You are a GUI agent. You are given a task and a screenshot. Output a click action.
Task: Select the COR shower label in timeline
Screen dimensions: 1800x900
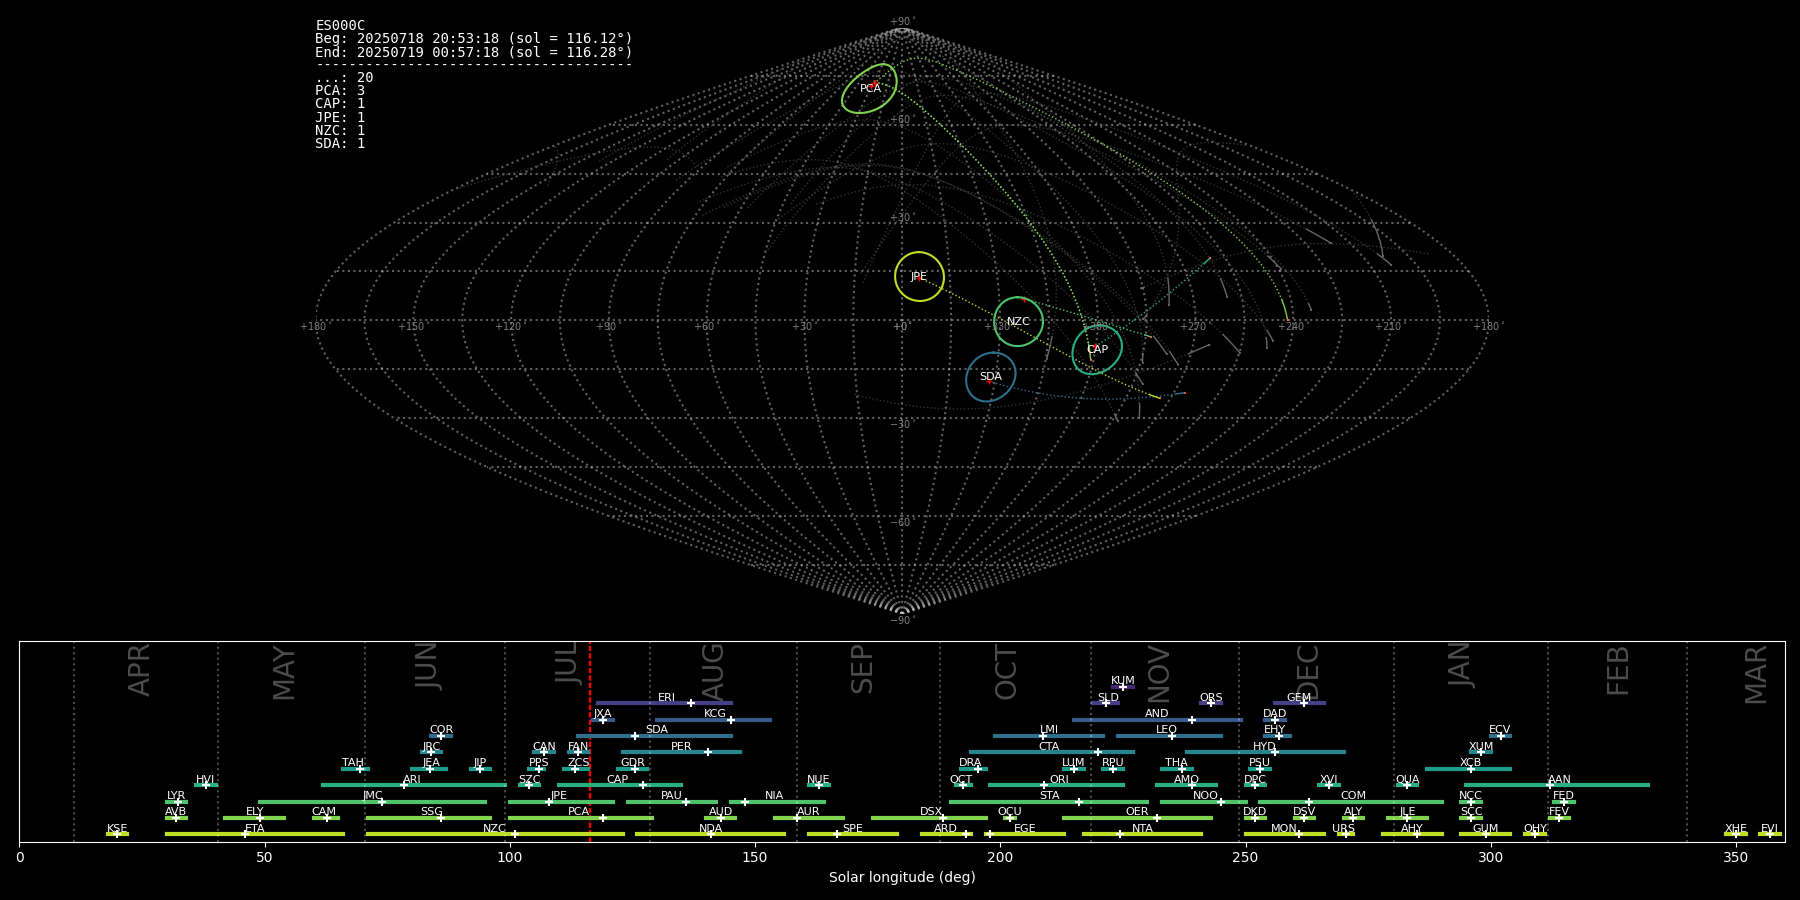(x=441, y=729)
